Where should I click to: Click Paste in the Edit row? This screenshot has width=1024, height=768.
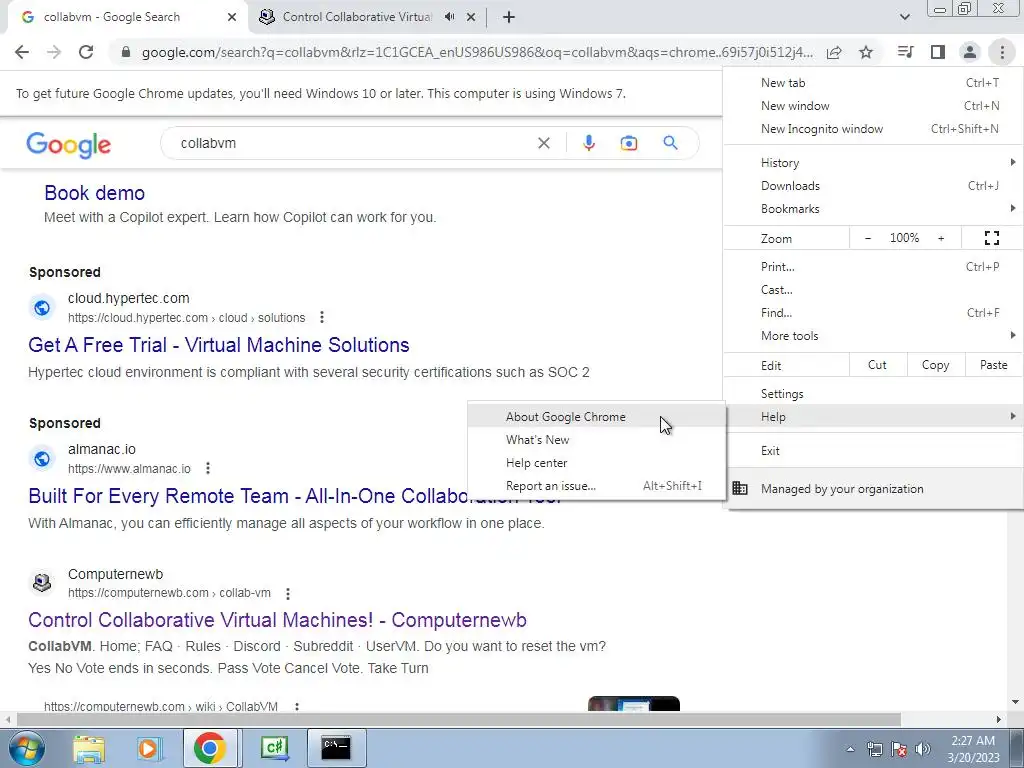(x=993, y=365)
